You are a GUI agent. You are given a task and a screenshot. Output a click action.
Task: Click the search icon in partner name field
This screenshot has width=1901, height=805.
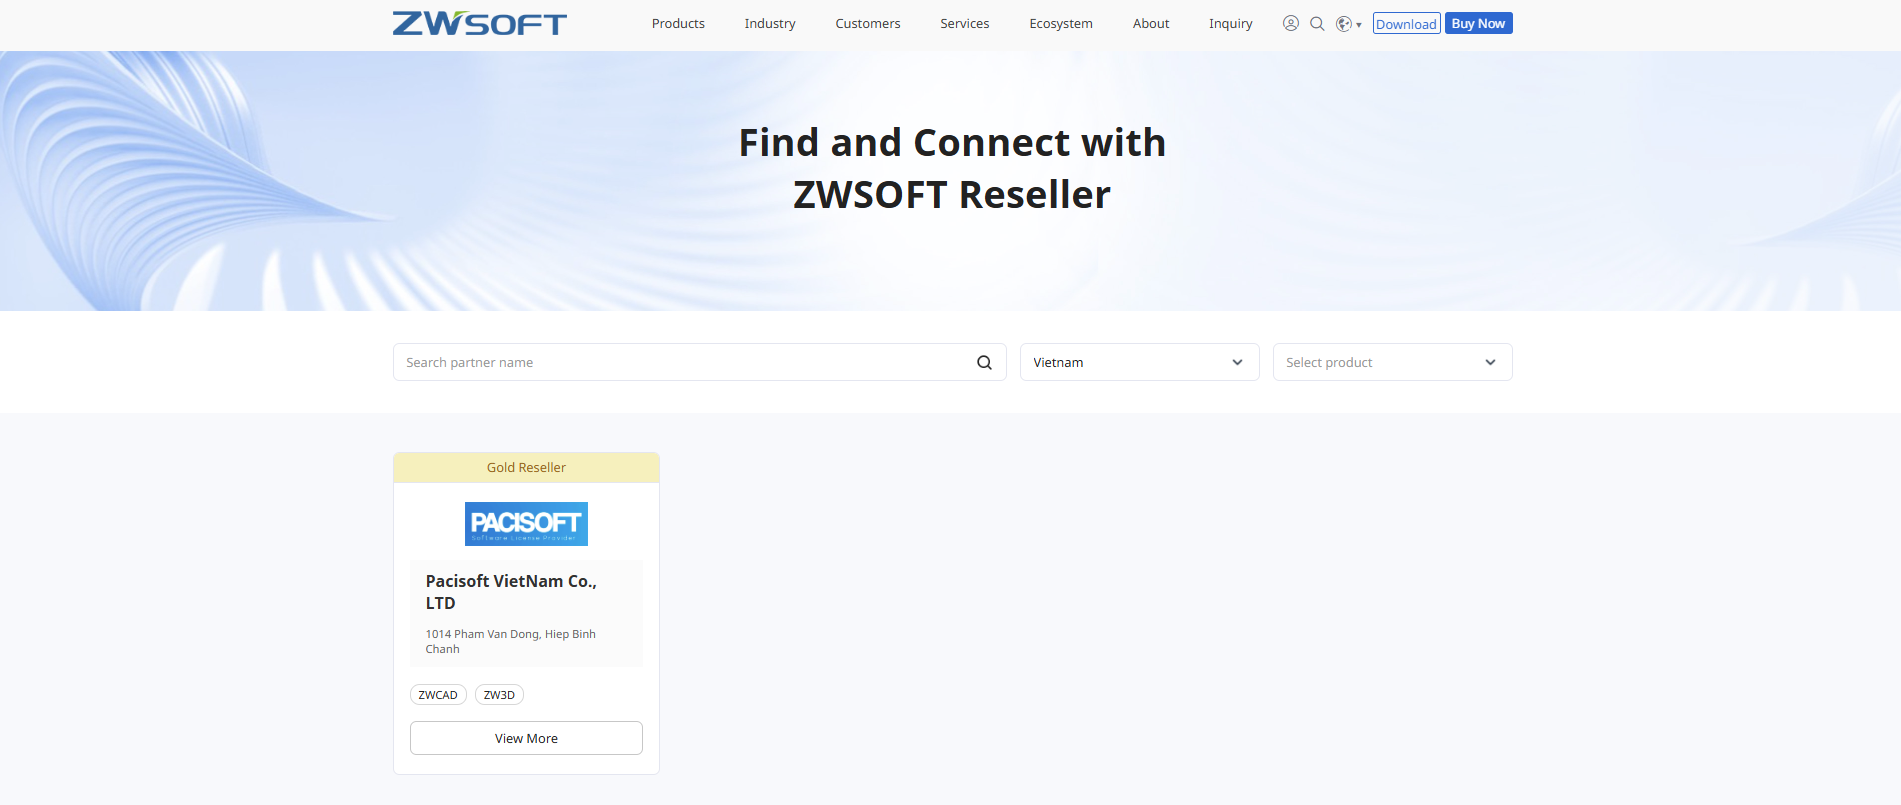[x=984, y=362]
